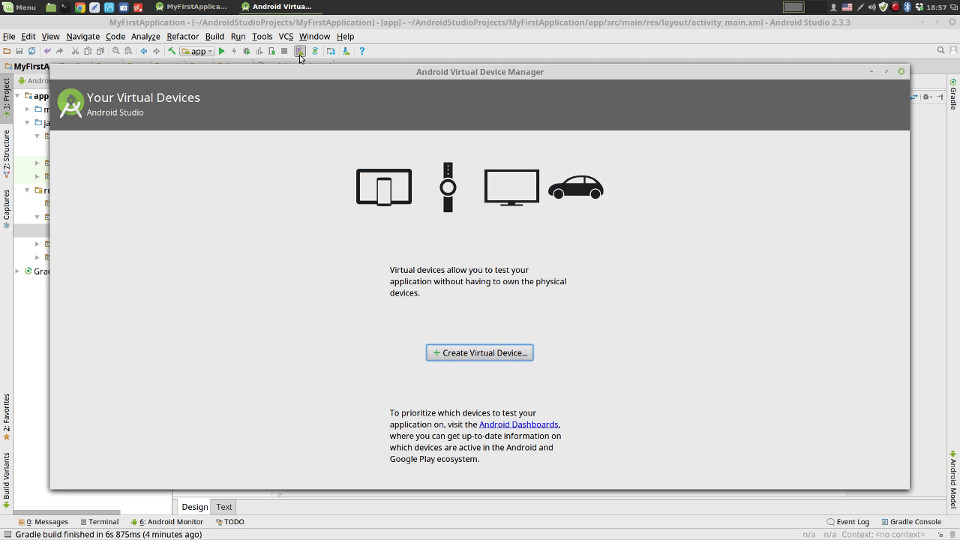The height and width of the screenshot is (540, 960).
Task: Open the TODO tool window
Action: pos(230,522)
